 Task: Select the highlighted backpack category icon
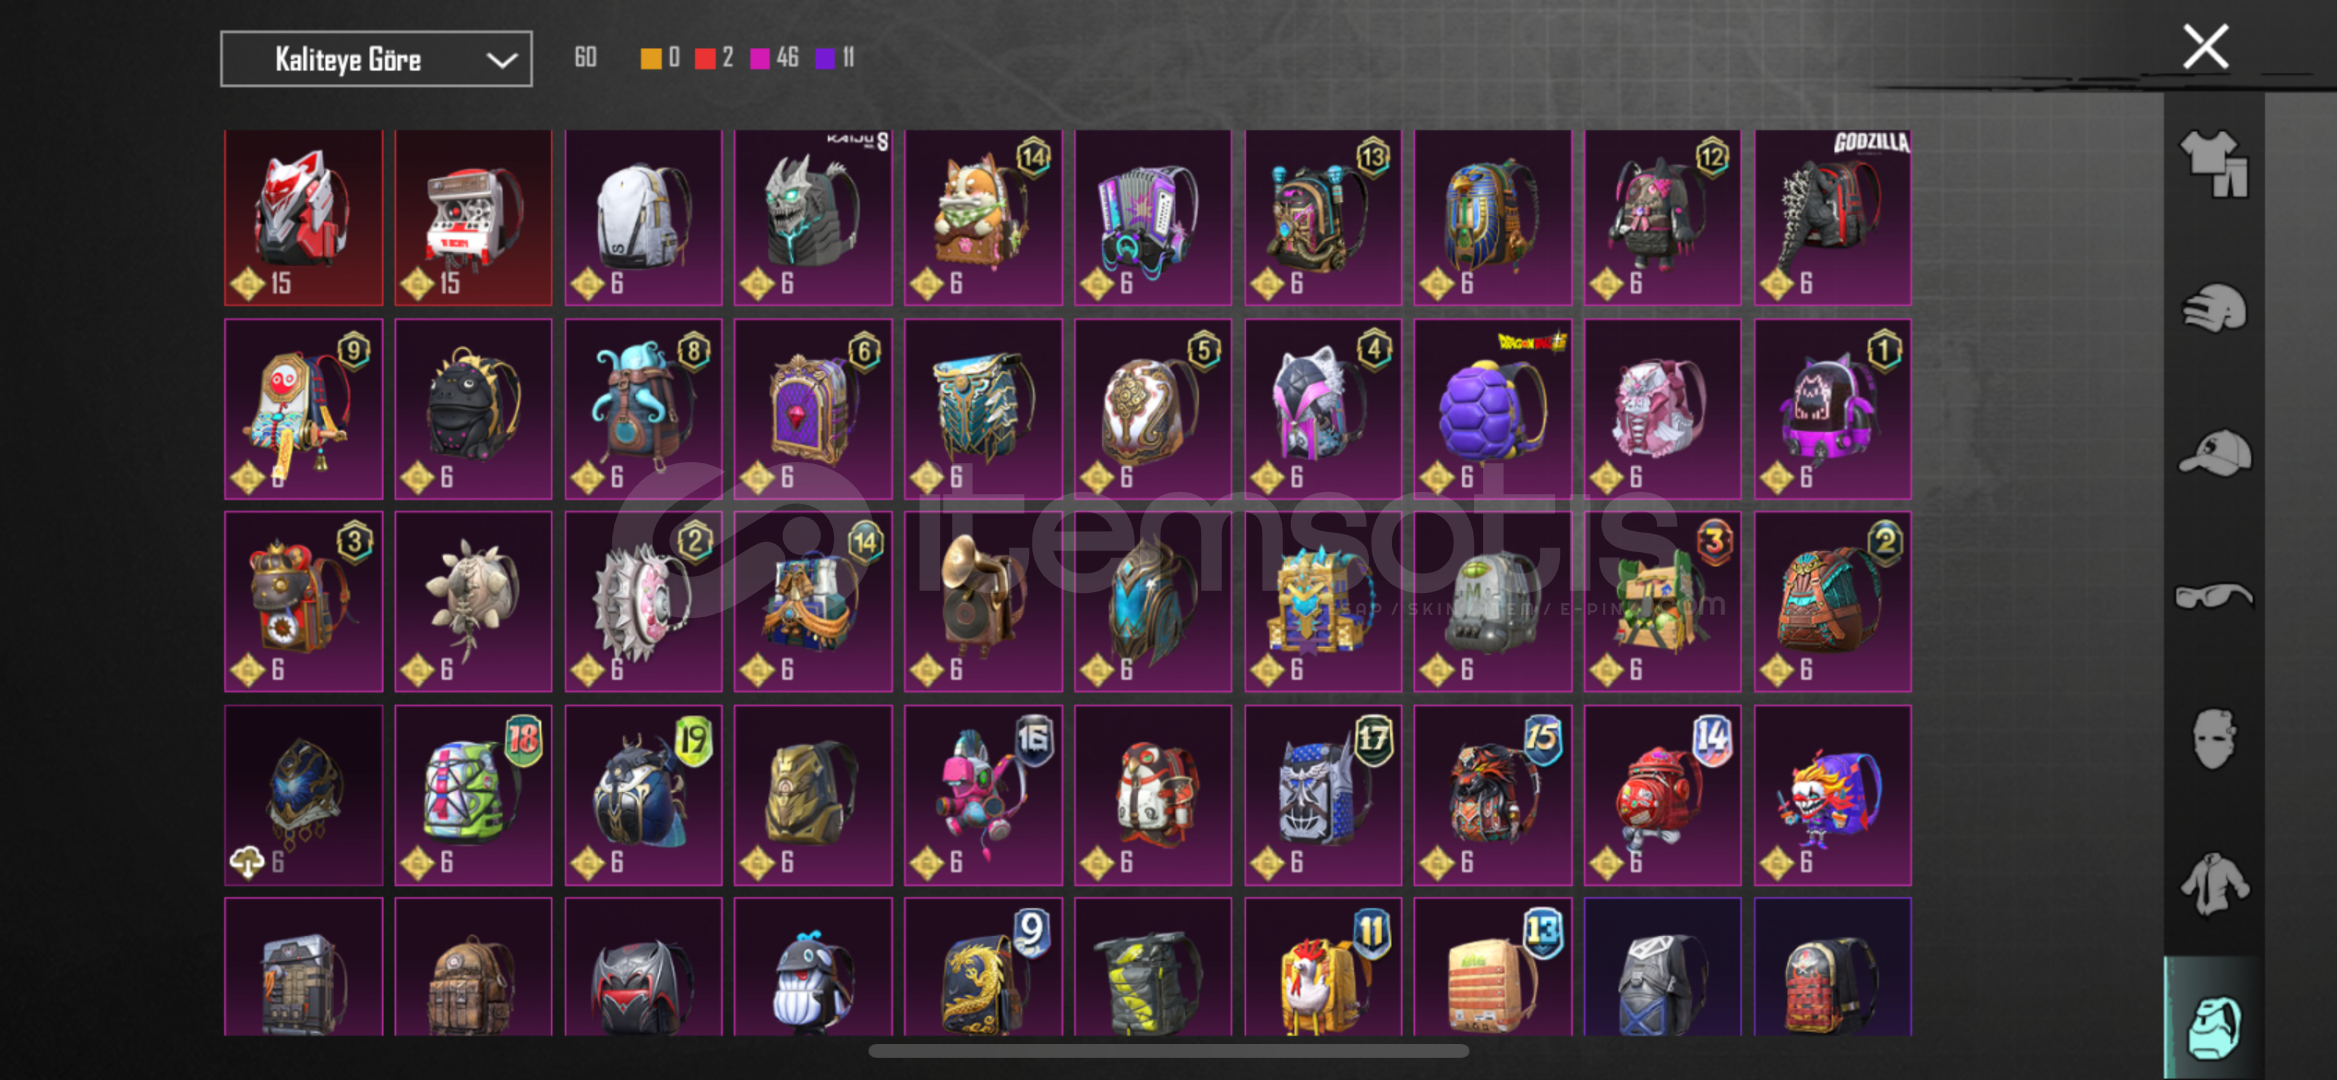[x=2214, y=1027]
